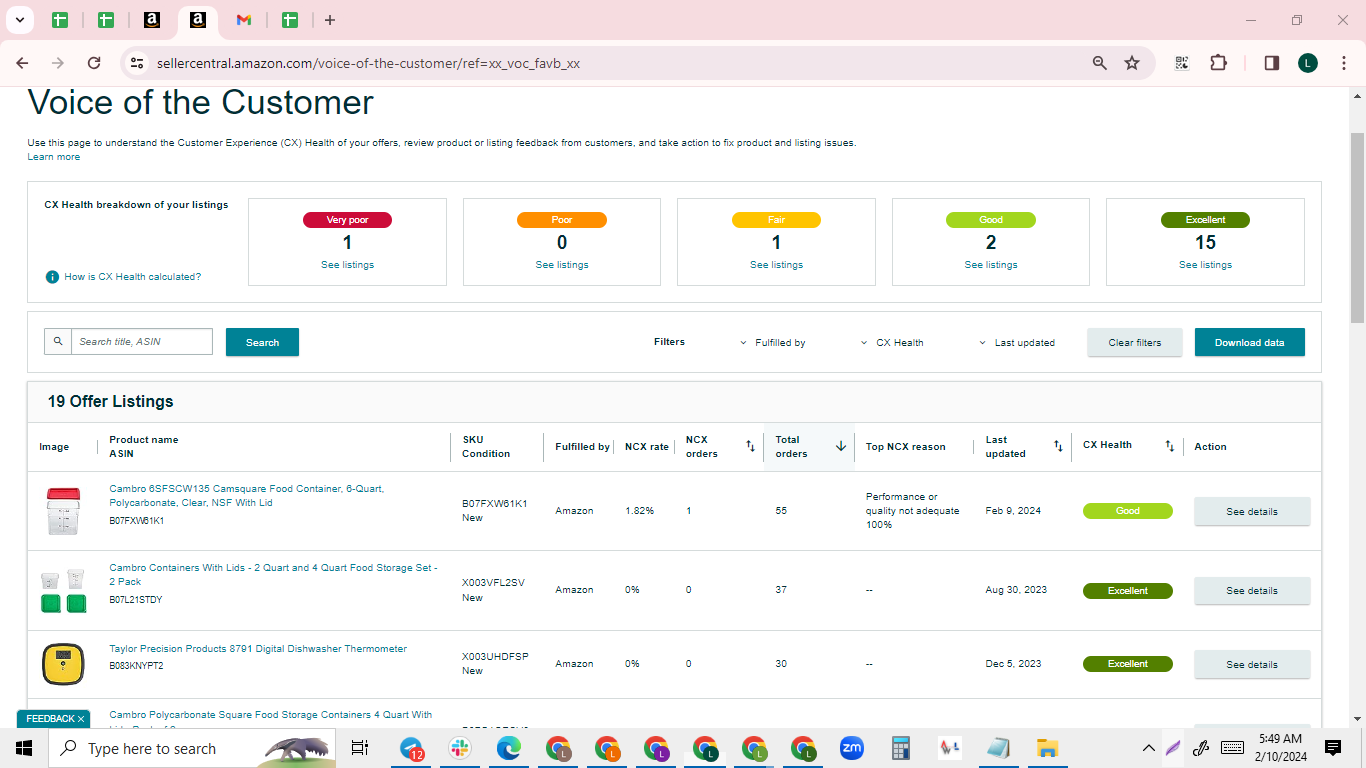Open the QR code extension

(1182, 63)
